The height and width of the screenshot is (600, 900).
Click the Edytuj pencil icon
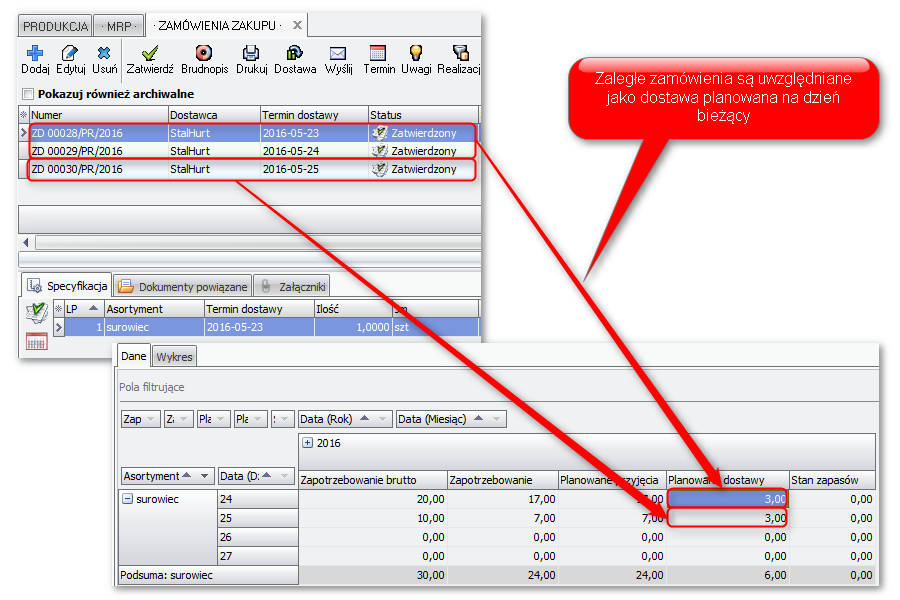pos(69,53)
